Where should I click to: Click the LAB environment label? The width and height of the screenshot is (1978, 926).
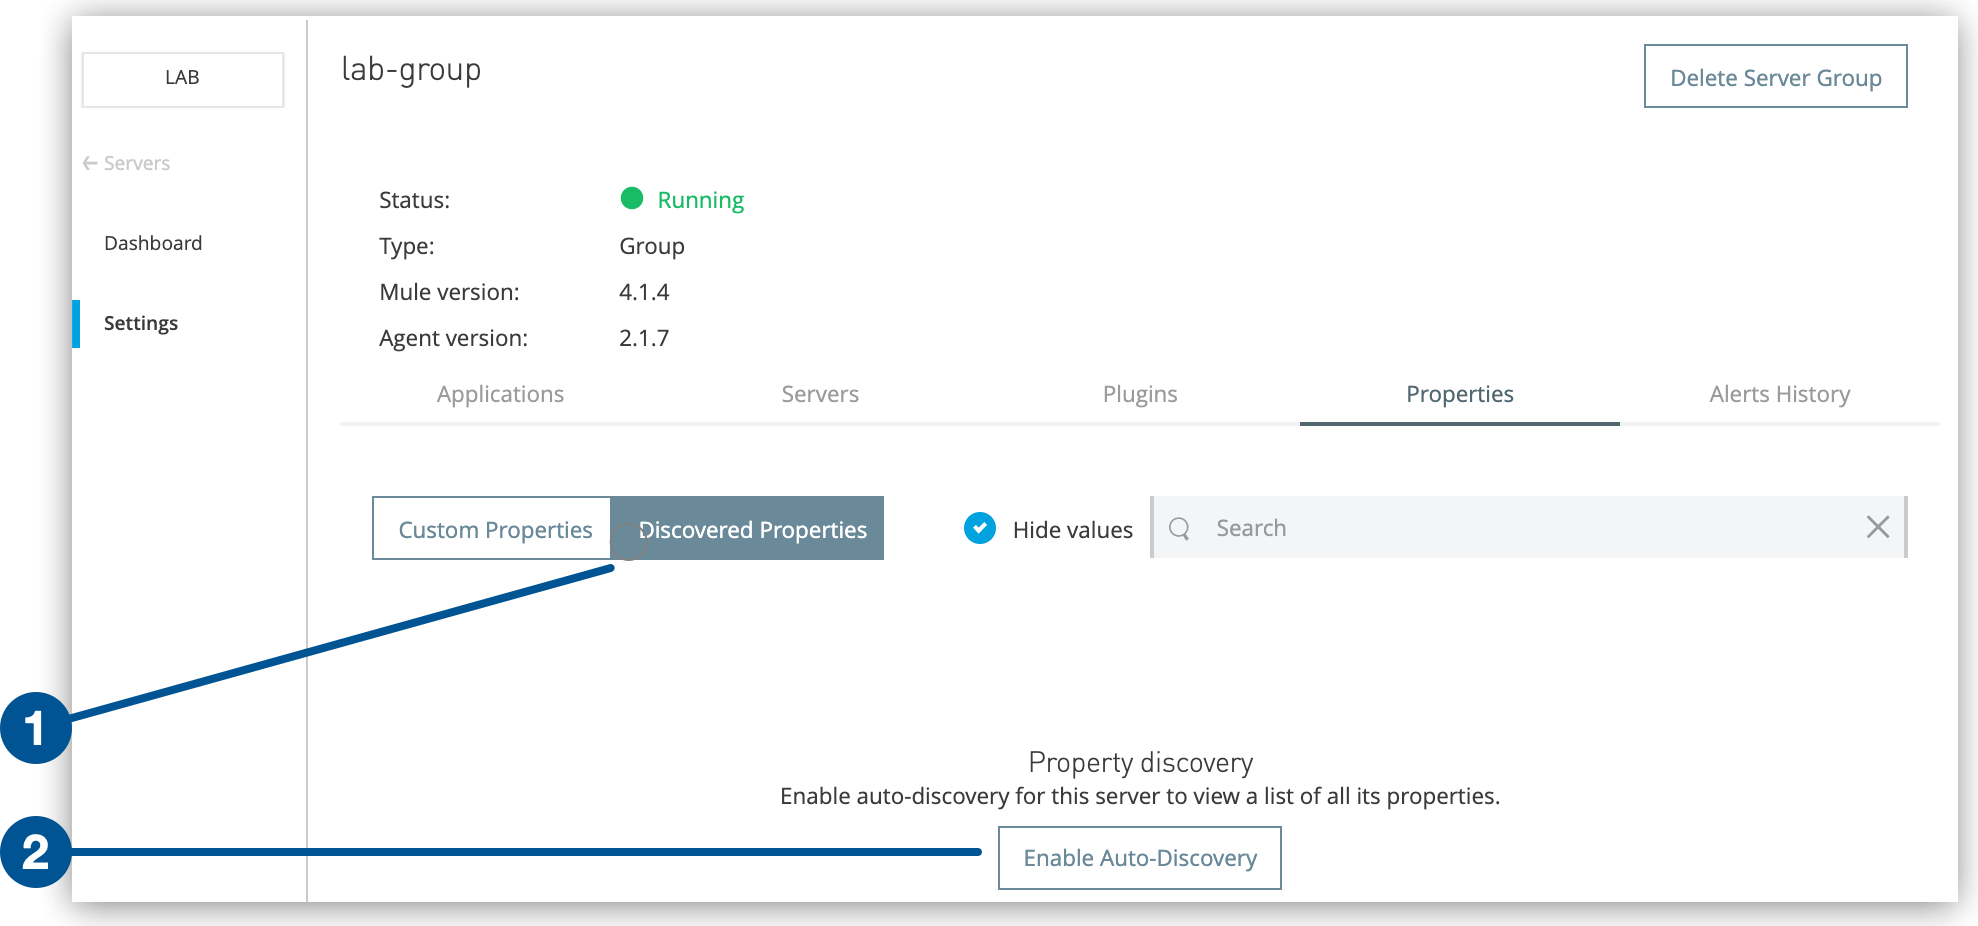point(182,77)
